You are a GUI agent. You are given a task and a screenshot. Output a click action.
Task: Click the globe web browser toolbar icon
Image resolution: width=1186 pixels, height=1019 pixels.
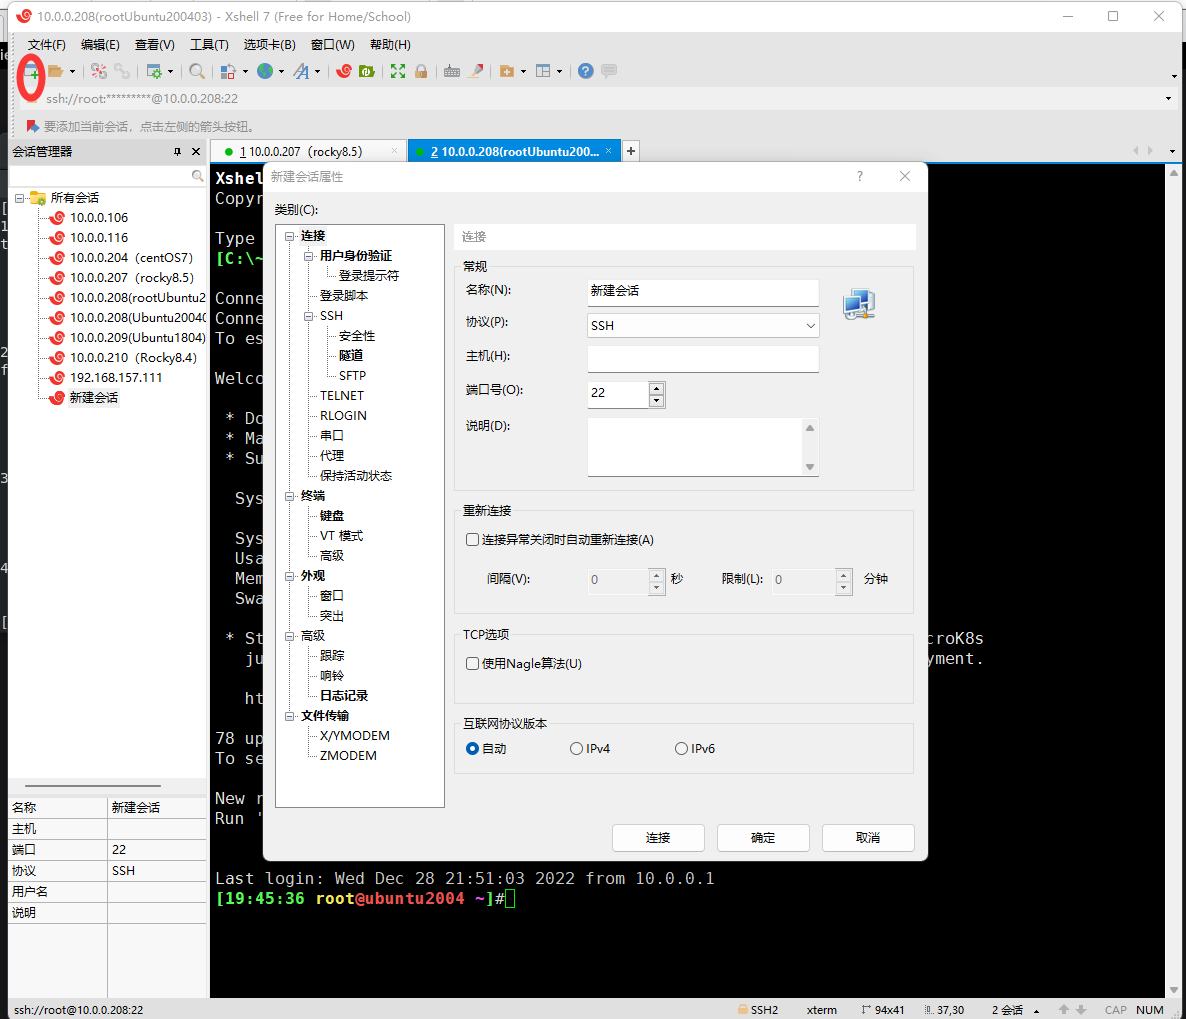(x=265, y=72)
